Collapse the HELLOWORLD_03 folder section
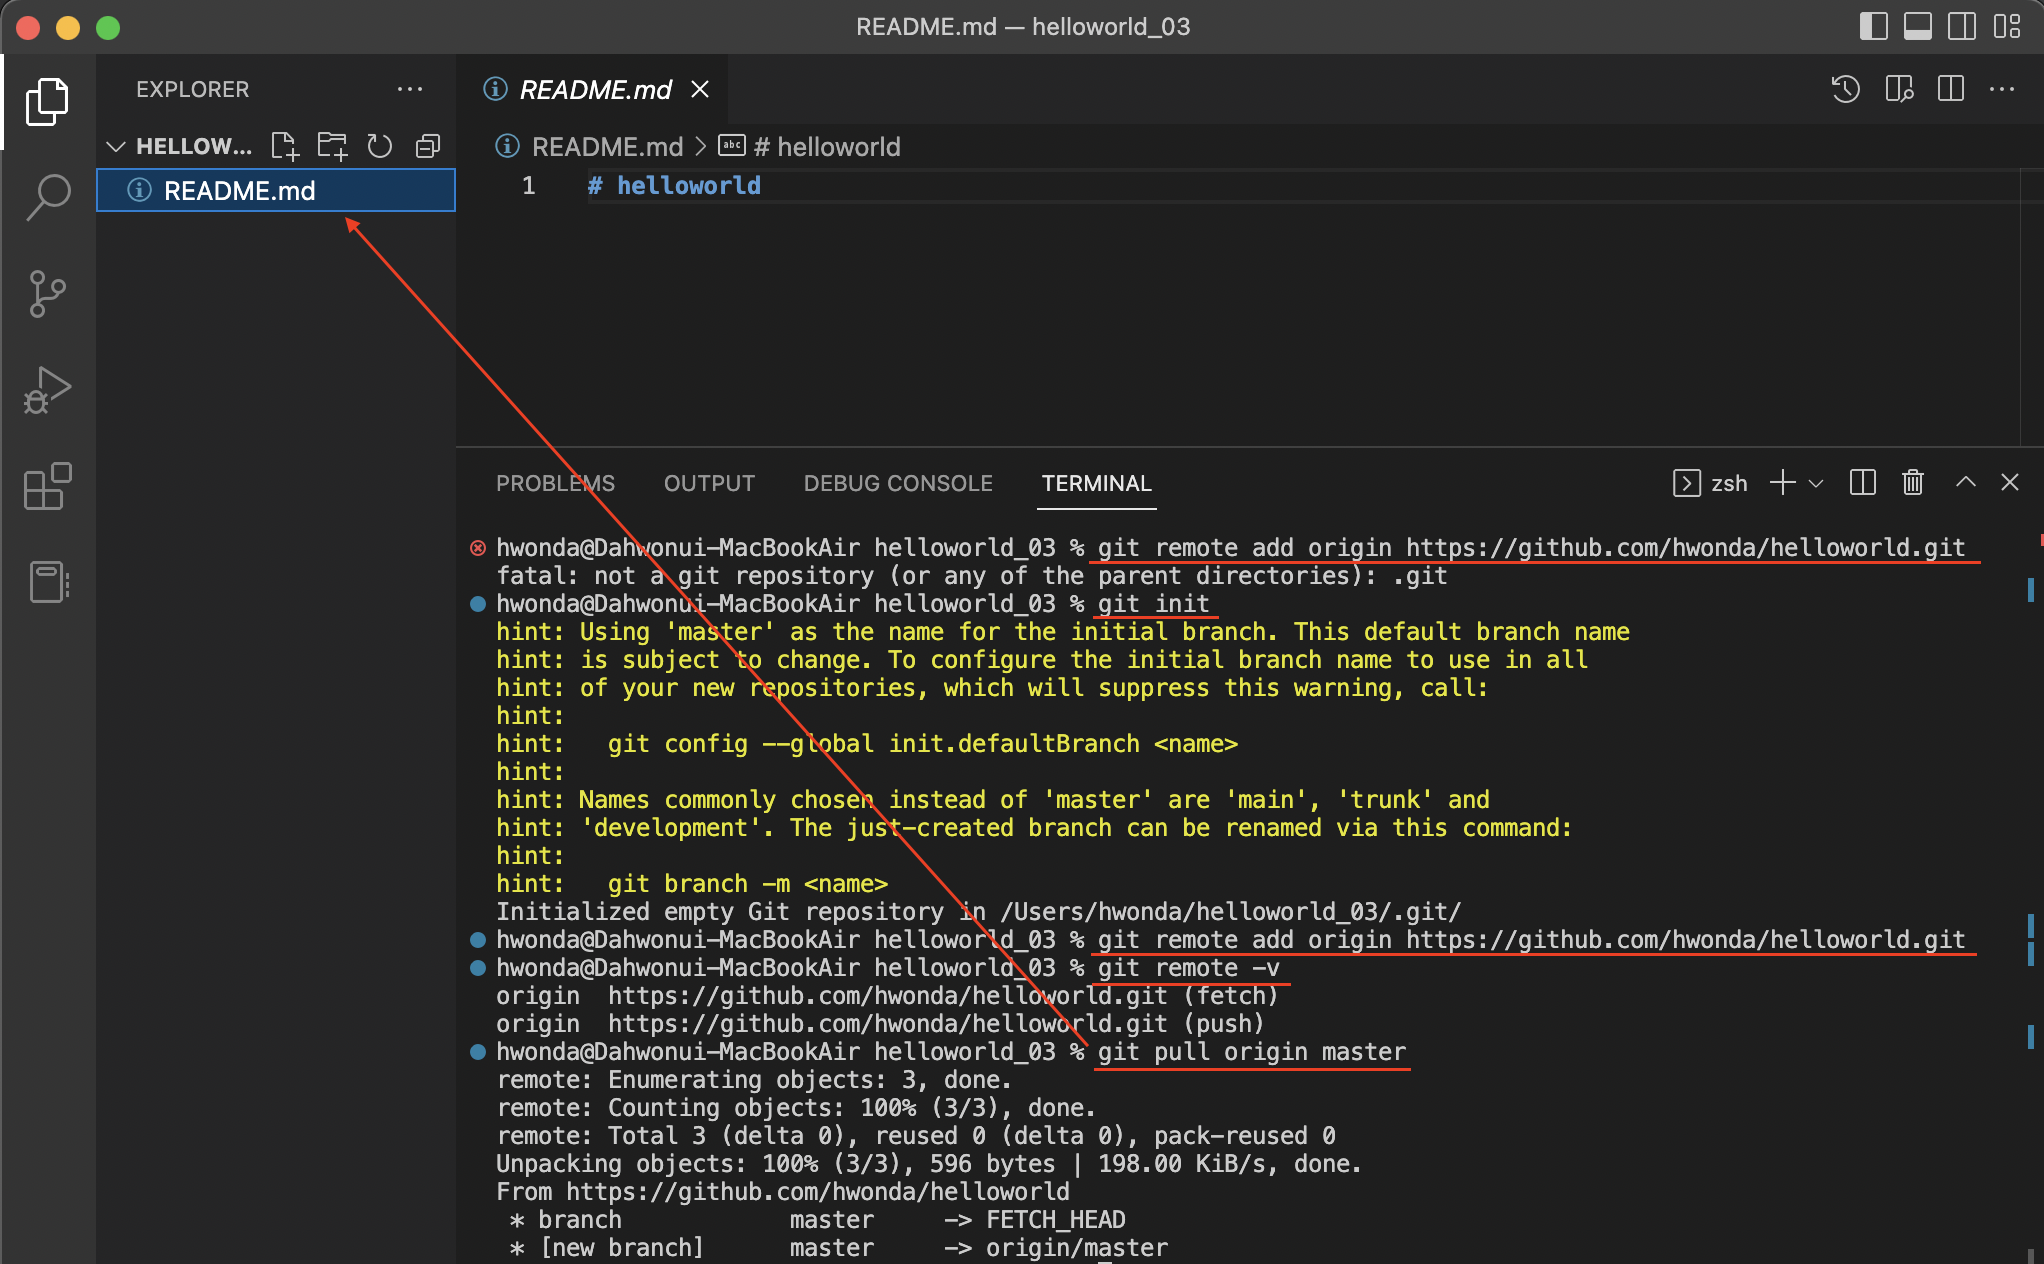2044x1264 pixels. point(116,146)
